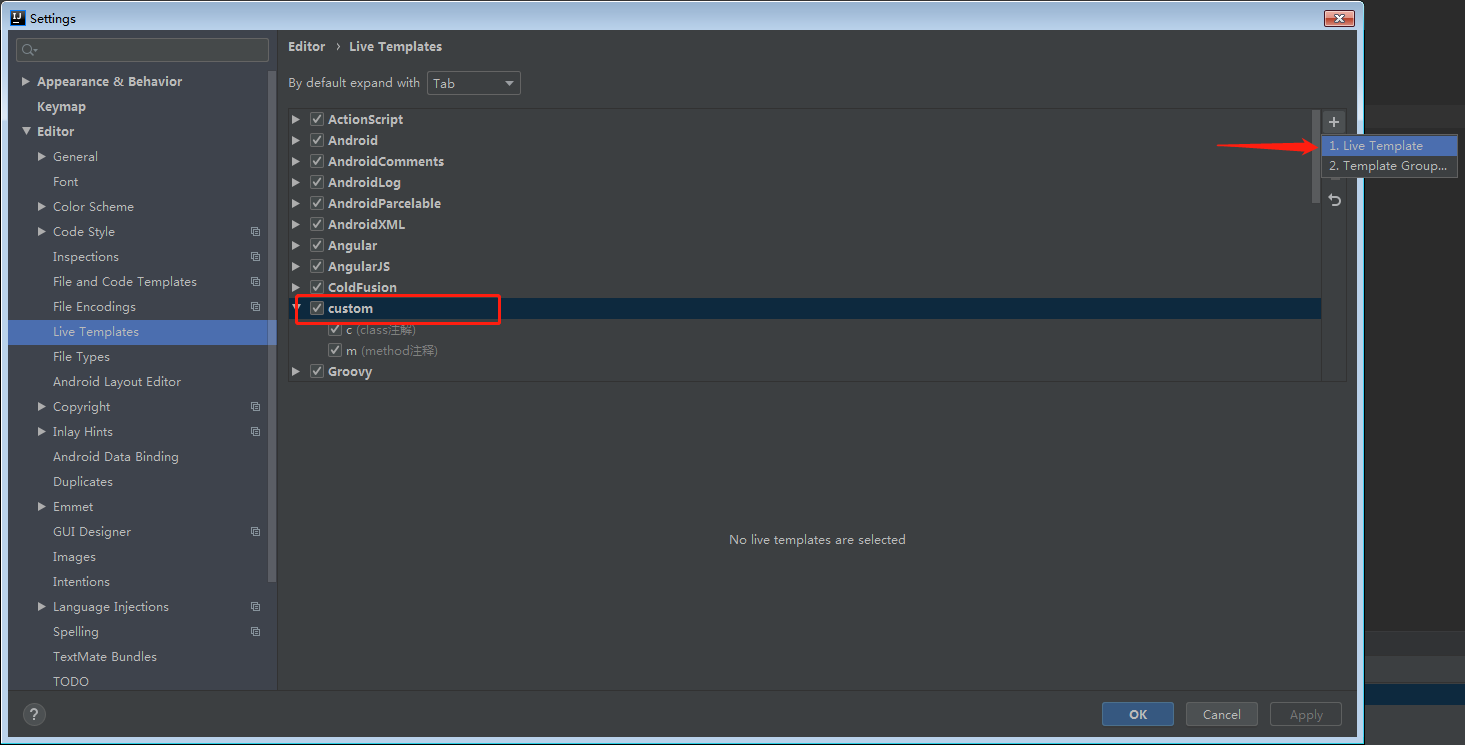Click project icon next to File Encodings
The width and height of the screenshot is (1465, 745).
point(255,306)
